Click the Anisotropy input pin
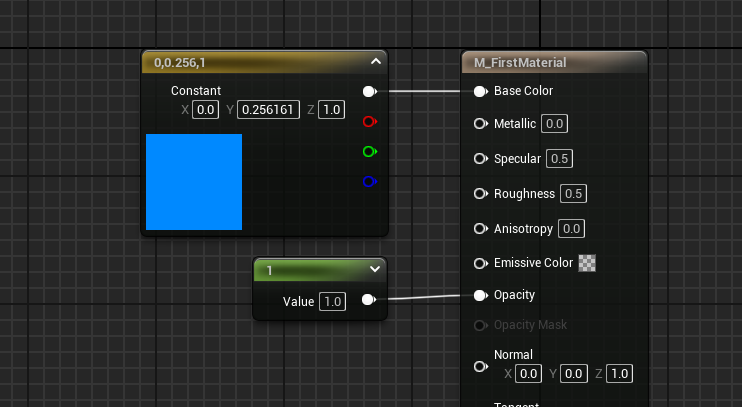742x407 pixels. click(480, 229)
